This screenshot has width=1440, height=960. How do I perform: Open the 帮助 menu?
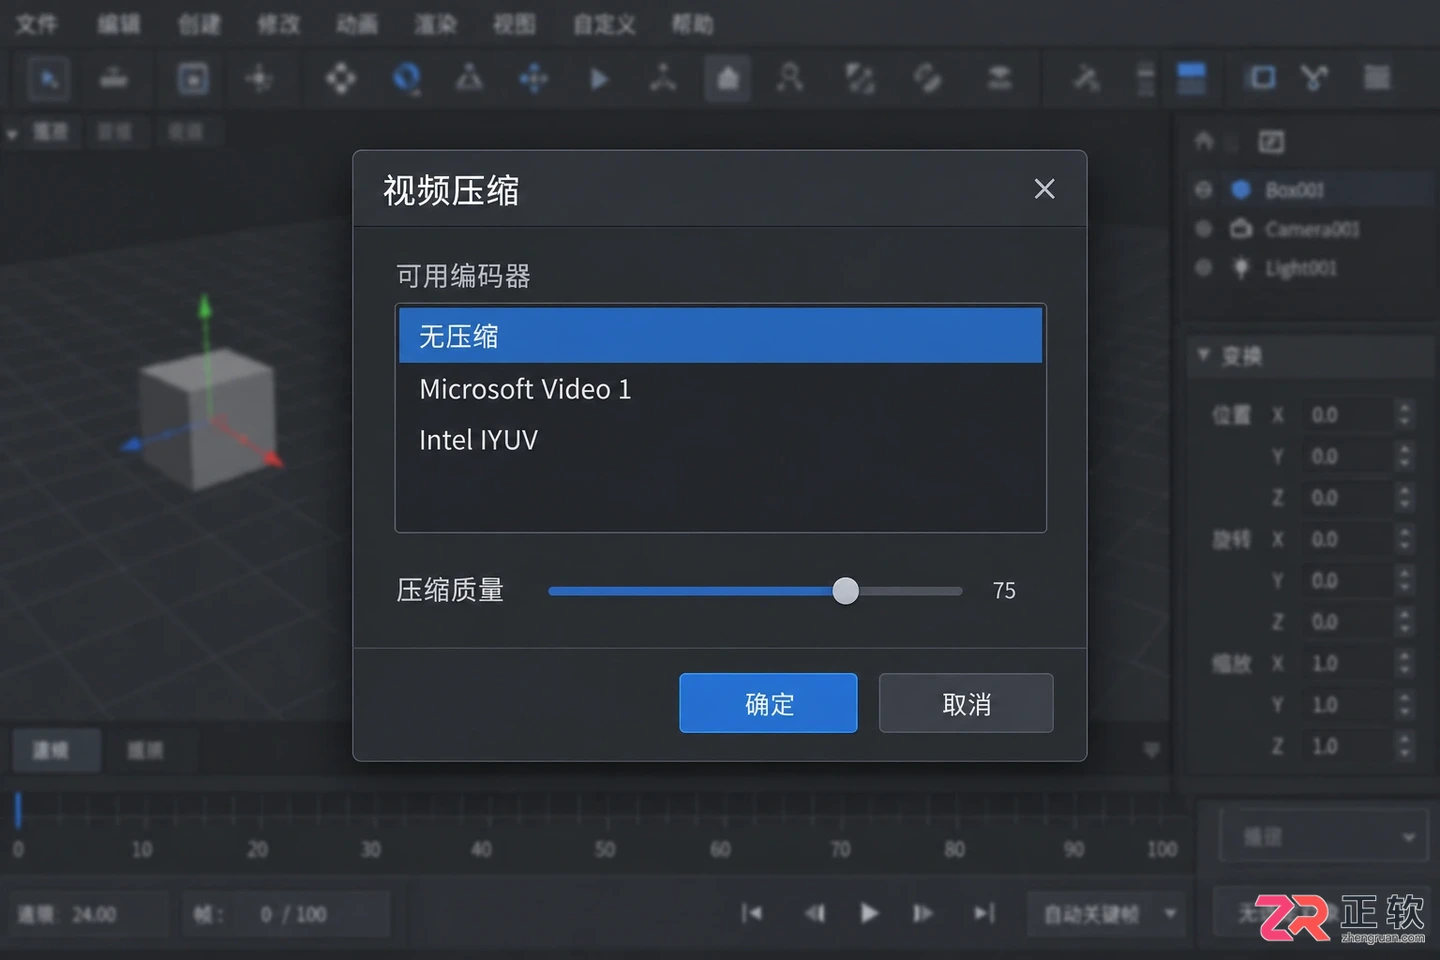pos(693,24)
